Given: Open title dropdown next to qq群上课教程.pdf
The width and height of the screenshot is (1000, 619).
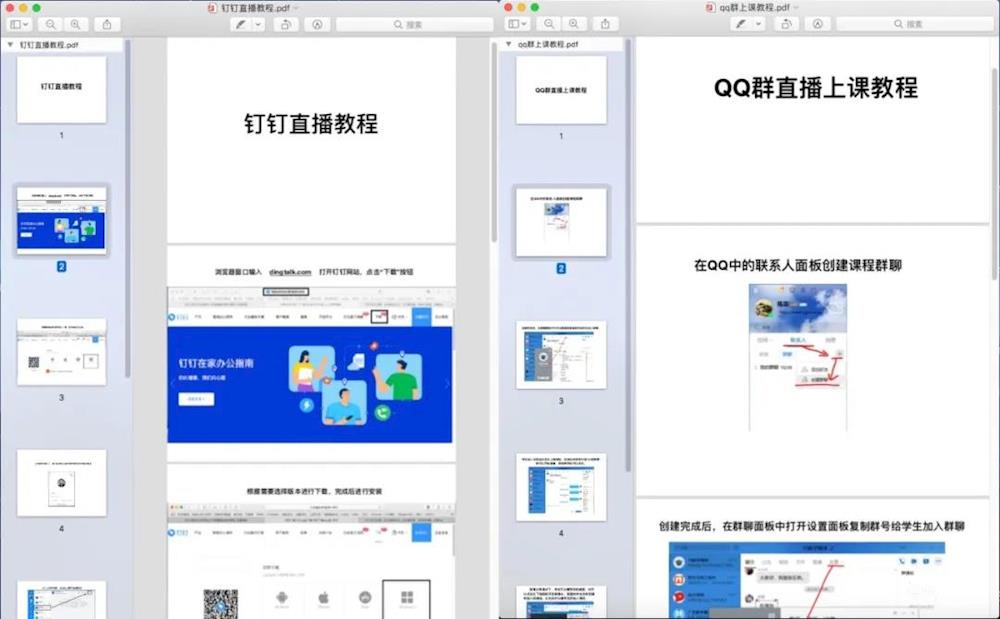Looking at the screenshot, I should [x=796, y=7].
